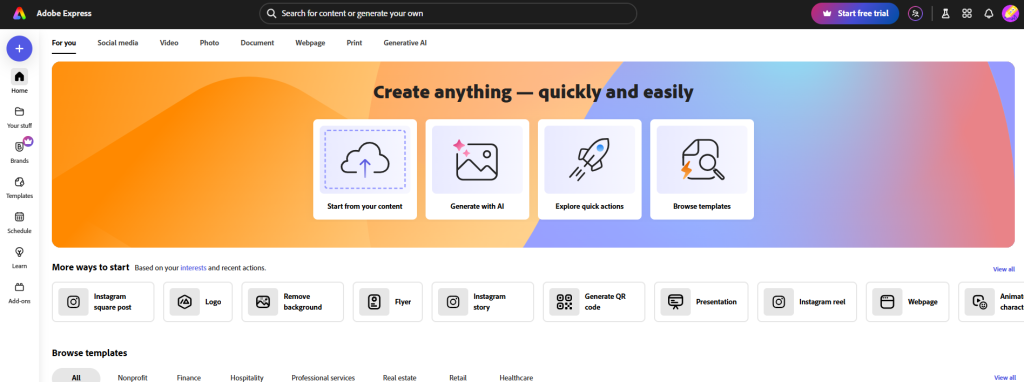Click Start free trial button
This screenshot has height=382, width=1024.
coord(855,13)
